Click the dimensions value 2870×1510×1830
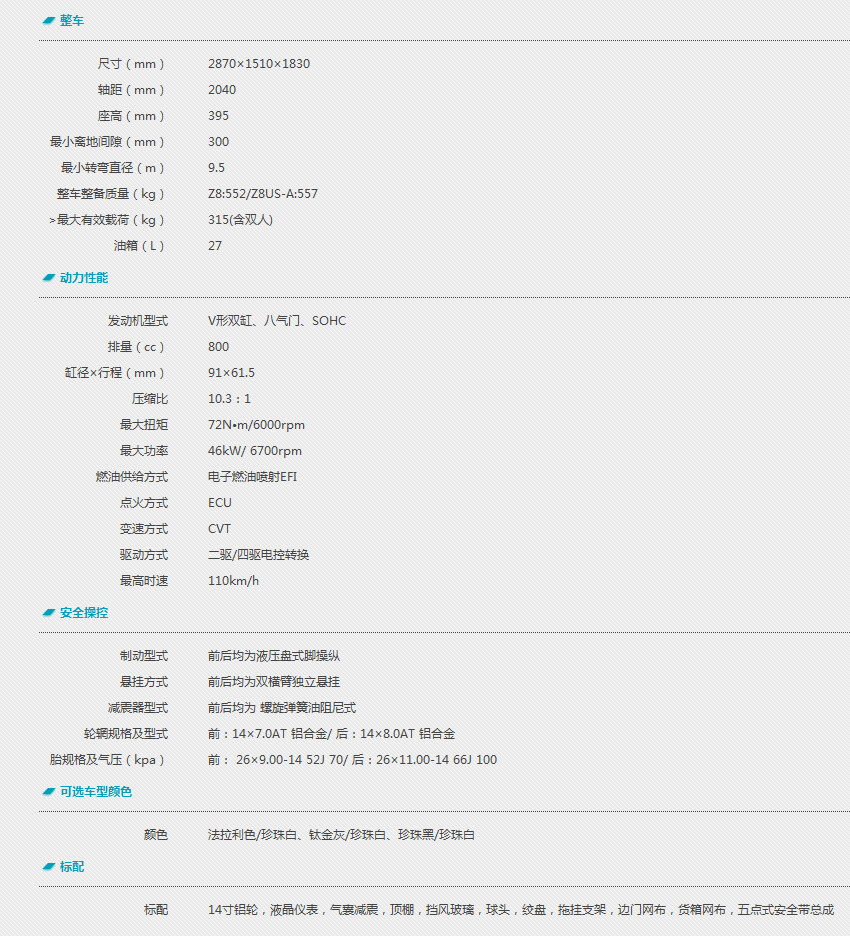 [259, 64]
